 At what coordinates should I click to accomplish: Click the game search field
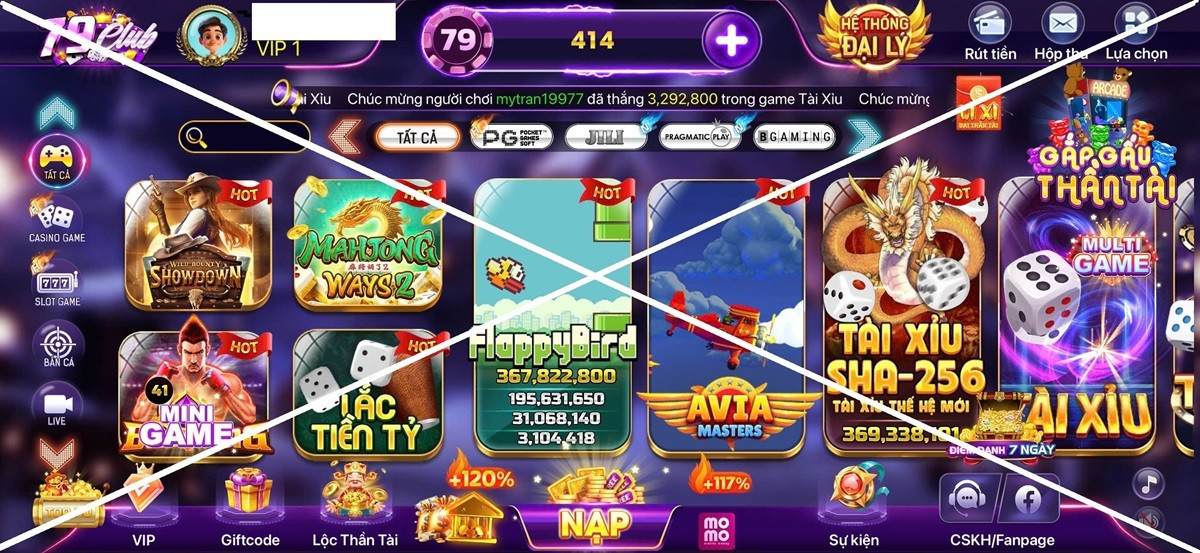point(245,137)
